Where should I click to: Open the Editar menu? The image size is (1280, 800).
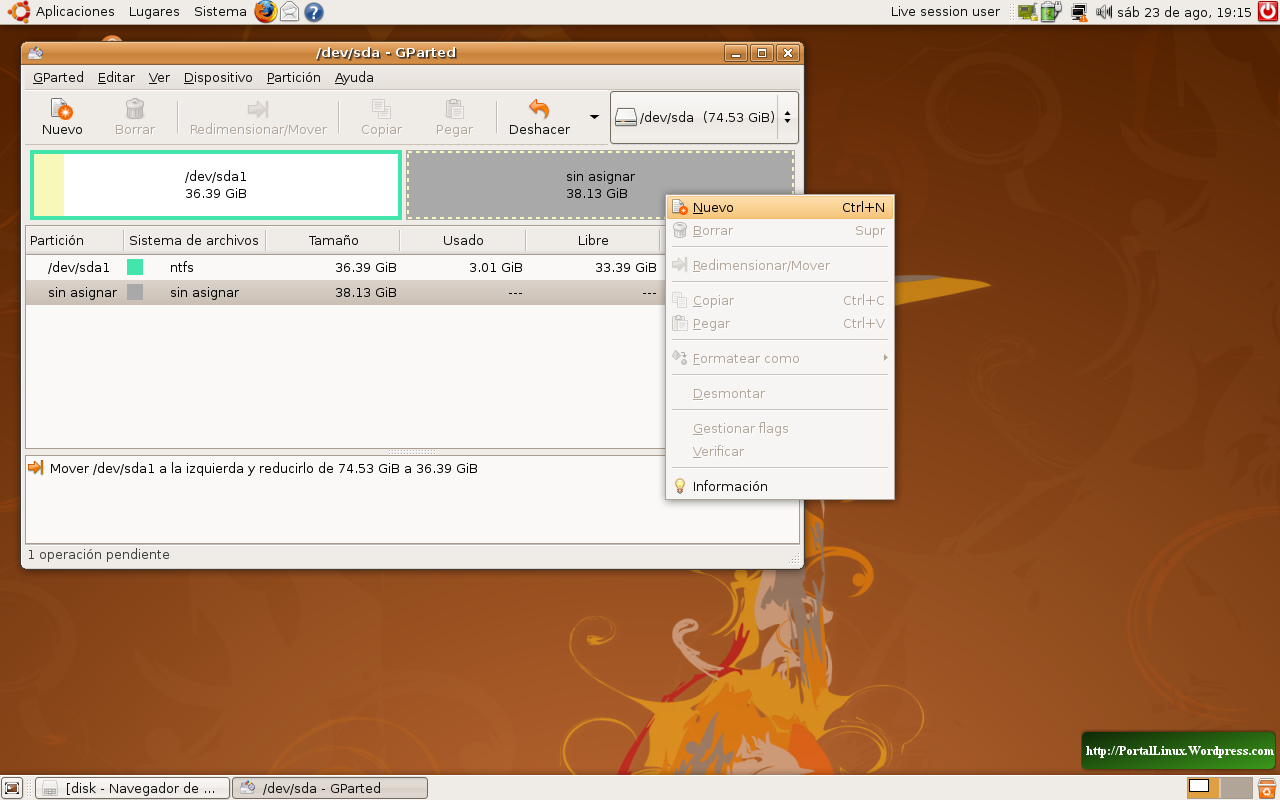[116, 77]
